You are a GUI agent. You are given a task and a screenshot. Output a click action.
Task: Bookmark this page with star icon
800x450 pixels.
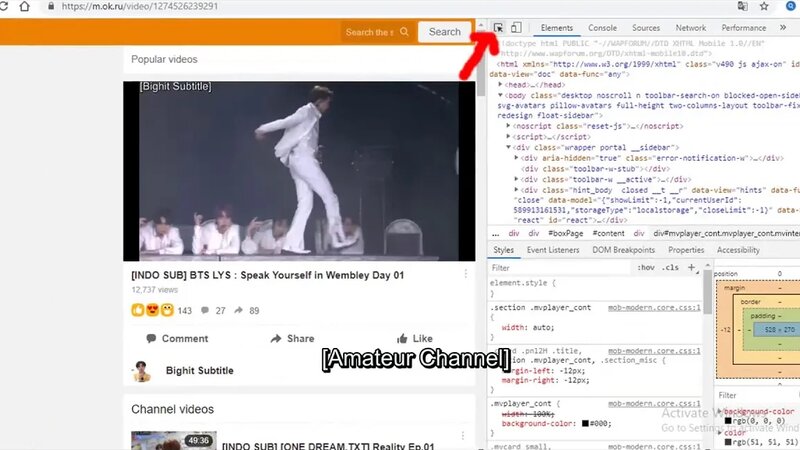764,6
